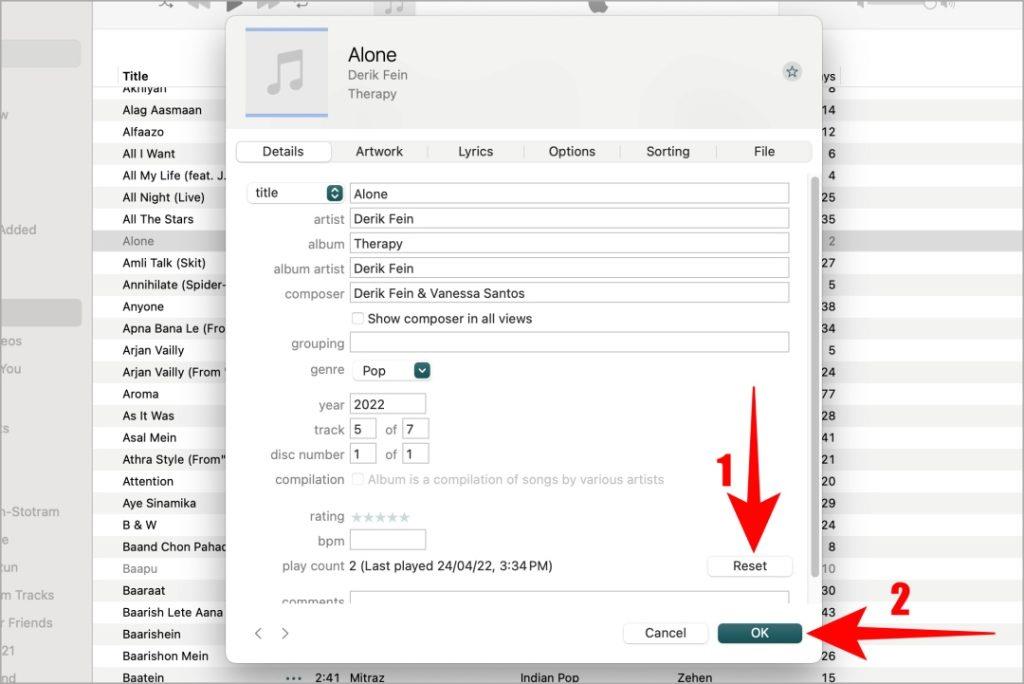Select All I Want in the song list
This screenshot has height=684, width=1024.
pos(149,154)
